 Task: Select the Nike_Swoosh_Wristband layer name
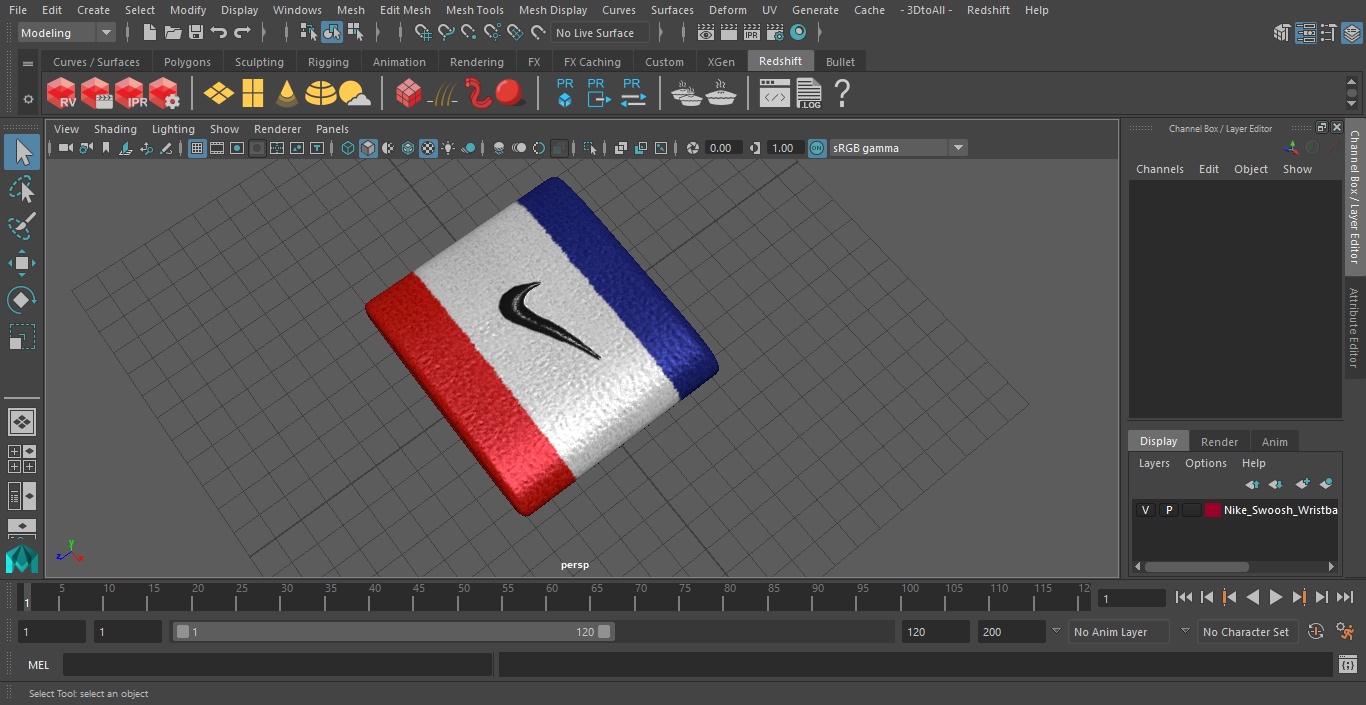(x=1280, y=510)
